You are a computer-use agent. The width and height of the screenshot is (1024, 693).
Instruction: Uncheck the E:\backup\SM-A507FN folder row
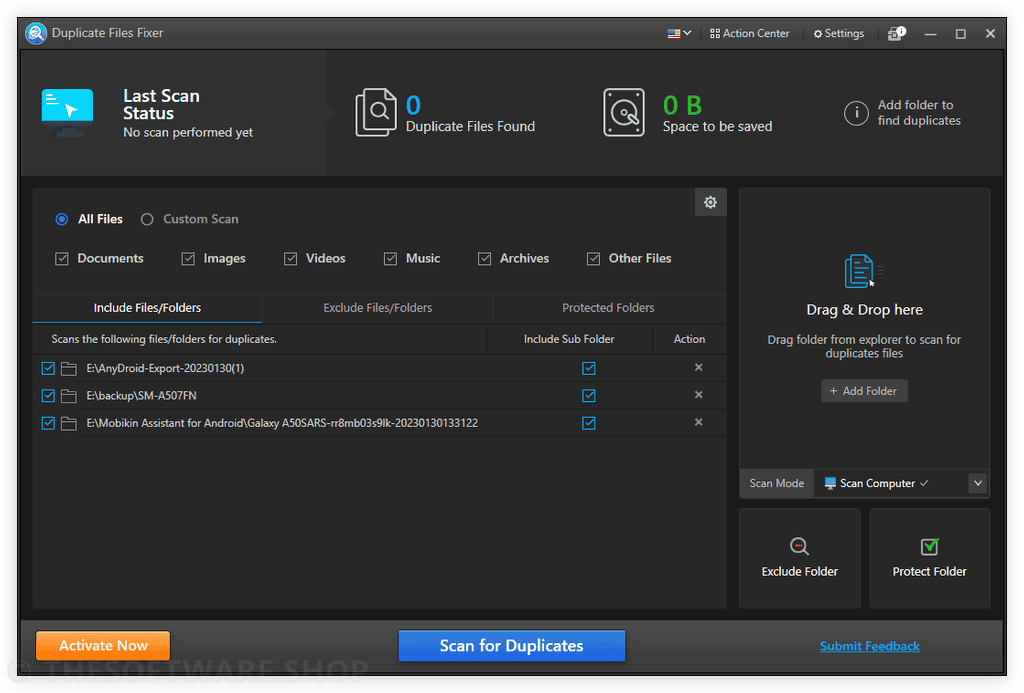(x=48, y=396)
